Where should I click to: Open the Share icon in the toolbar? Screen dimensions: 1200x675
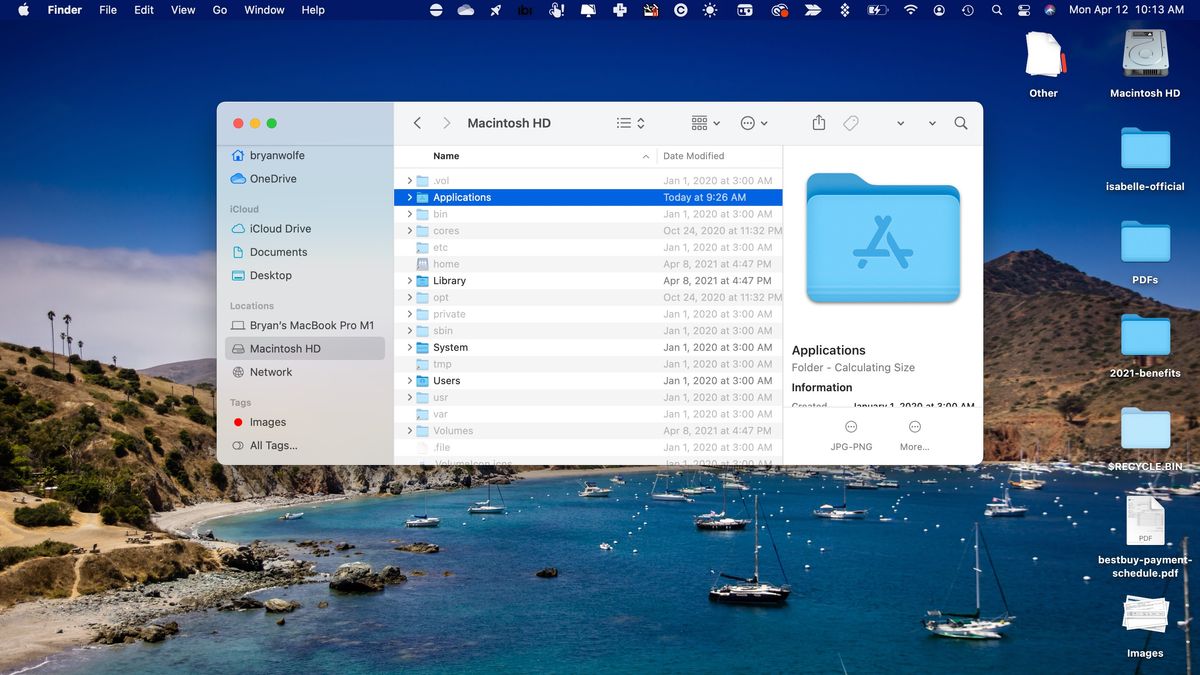(x=818, y=122)
